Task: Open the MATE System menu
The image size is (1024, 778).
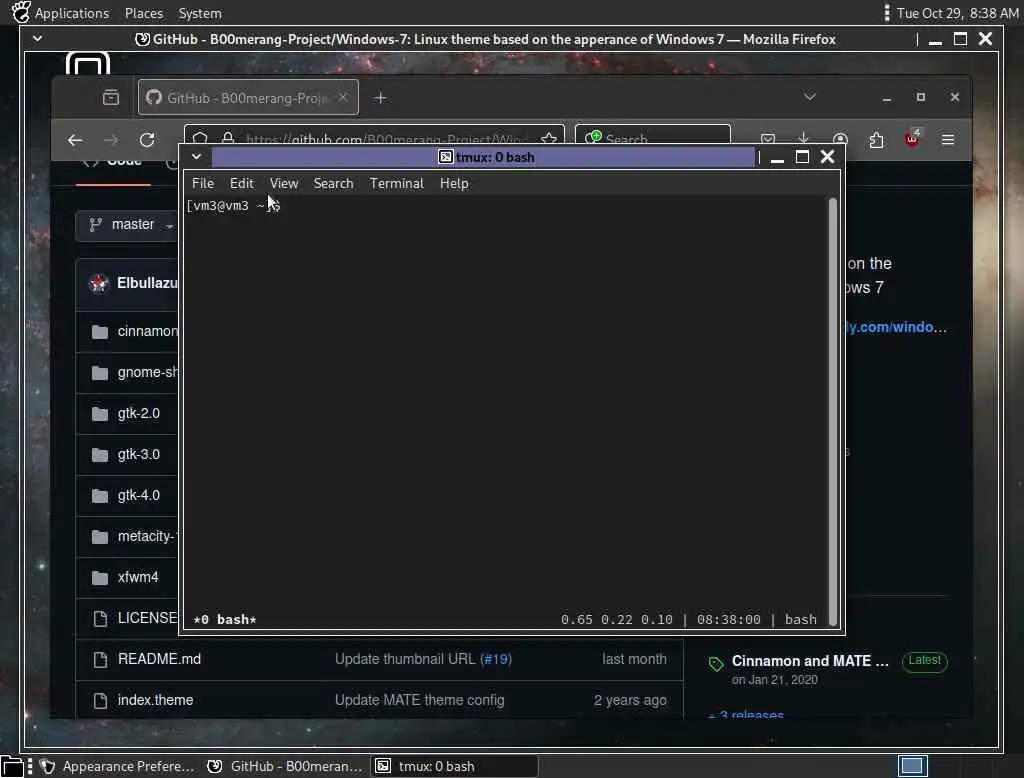Action: point(200,13)
